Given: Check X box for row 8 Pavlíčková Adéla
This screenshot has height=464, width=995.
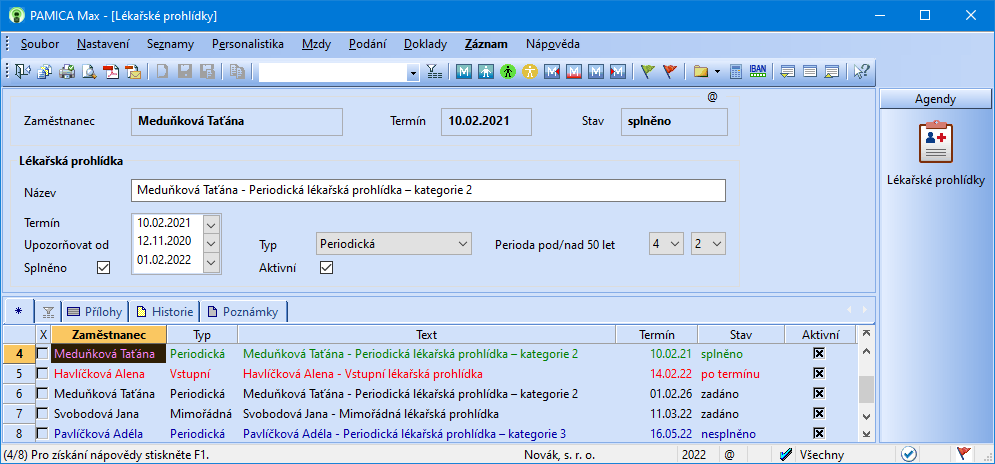Looking at the screenshot, I should 43,434.
